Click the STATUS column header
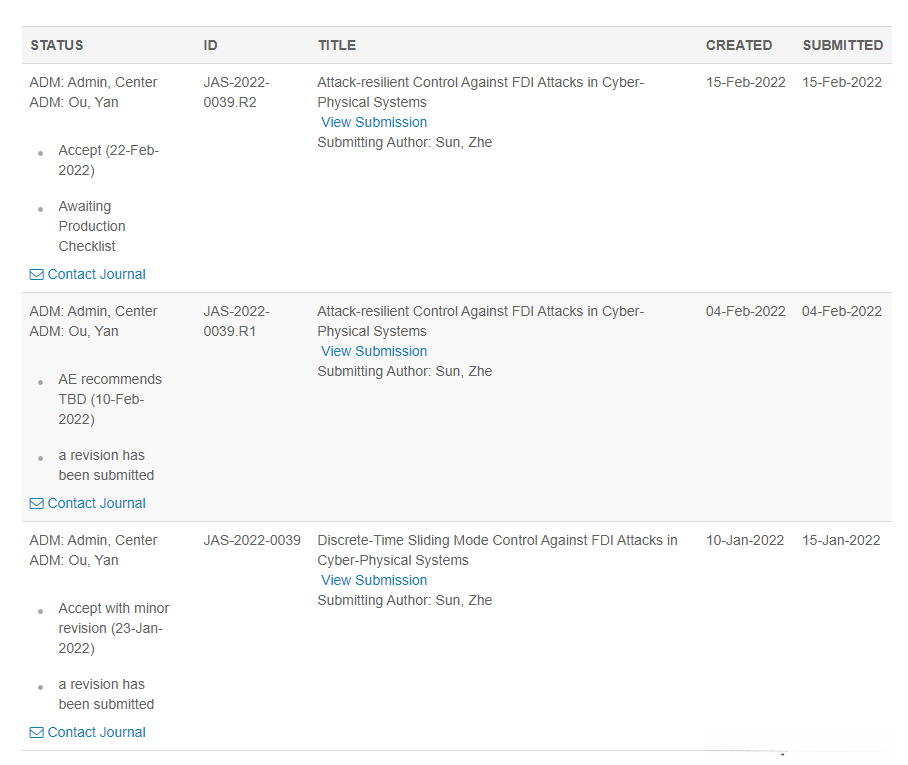This screenshot has width=908, height=765. click(57, 45)
